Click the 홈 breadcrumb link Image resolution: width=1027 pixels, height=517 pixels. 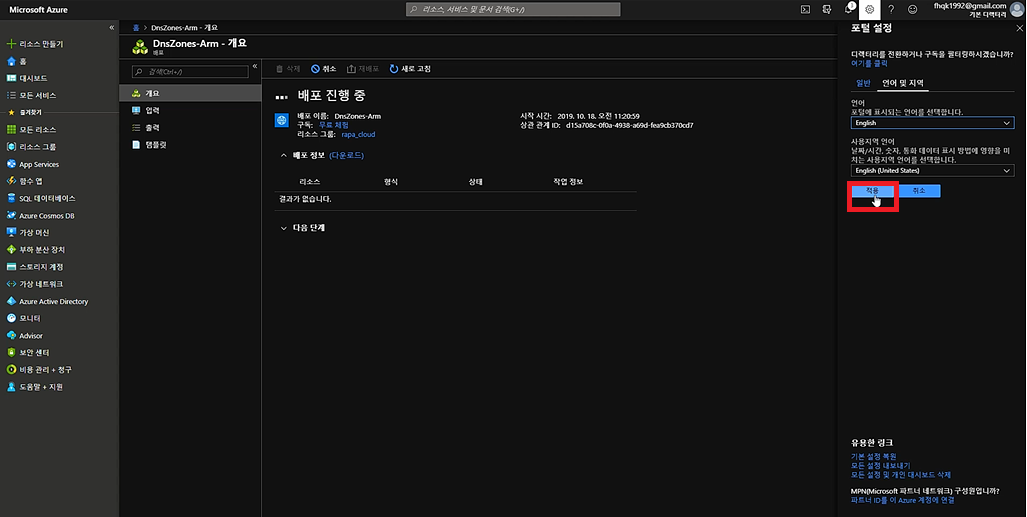tap(136, 28)
